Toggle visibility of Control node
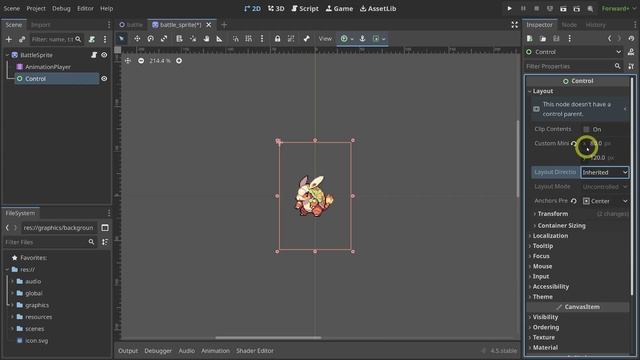The height and width of the screenshot is (360, 640). [x=104, y=78]
